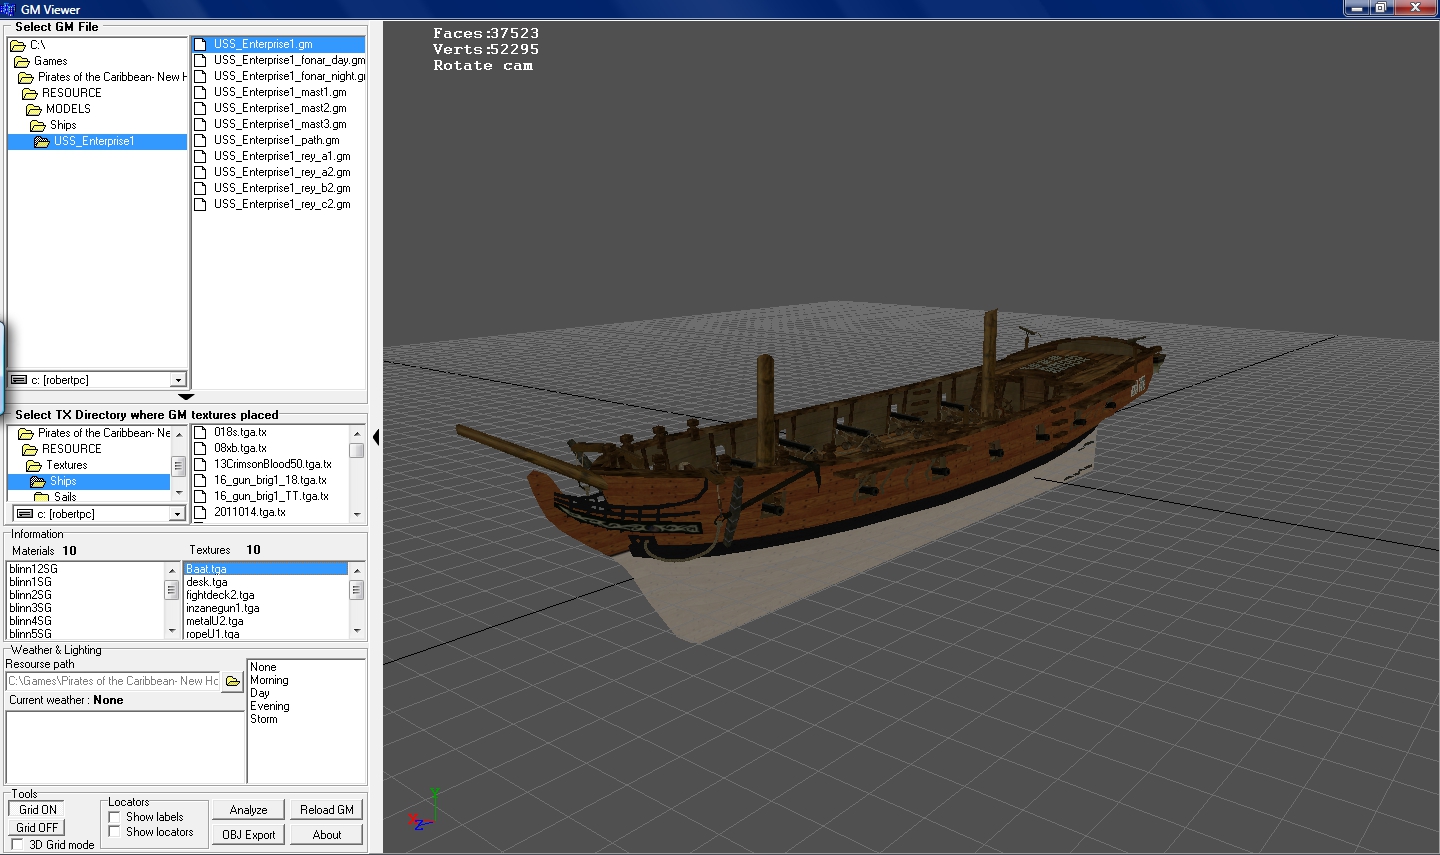Open the GM file drive dropdown
Image resolution: width=1440 pixels, height=855 pixels.
(x=178, y=380)
